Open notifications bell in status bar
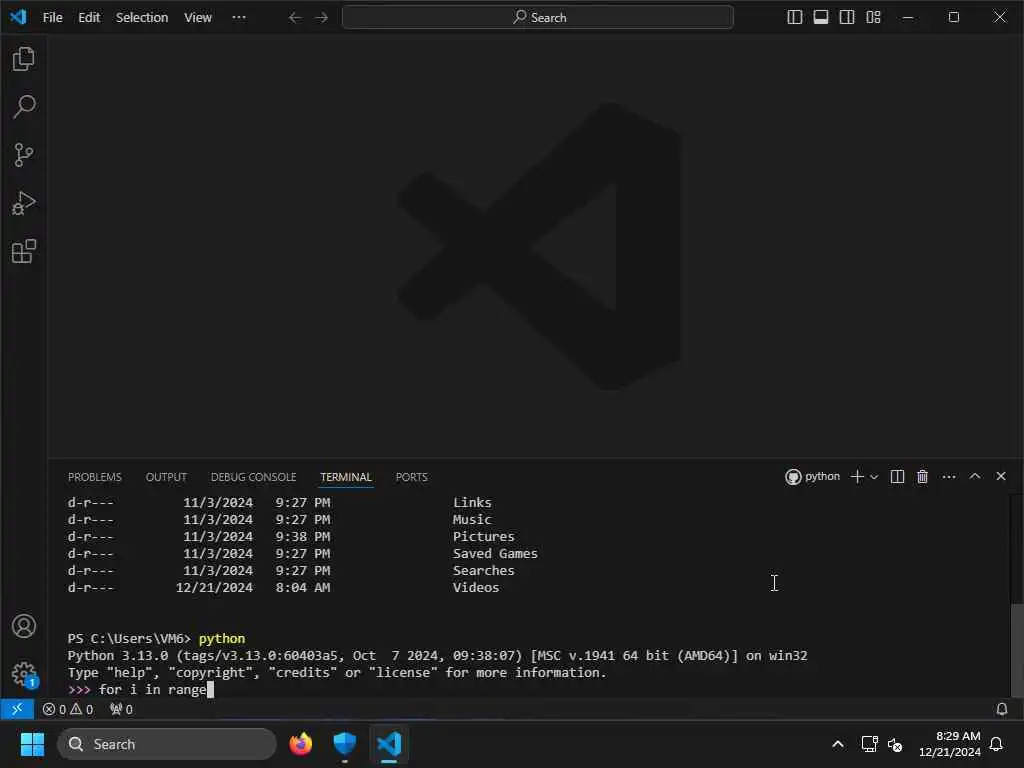This screenshot has width=1024, height=768. 1001,709
